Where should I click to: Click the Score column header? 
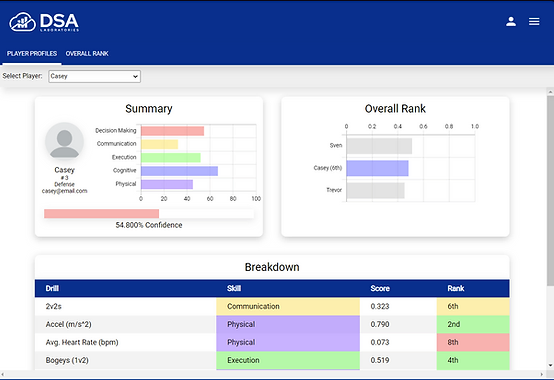click(x=380, y=289)
